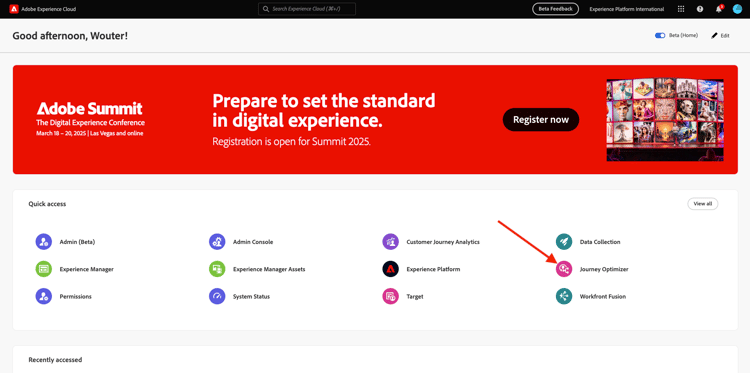Click the 'Beta (Home)' label text
This screenshot has width=750, height=373.
point(683,35)
